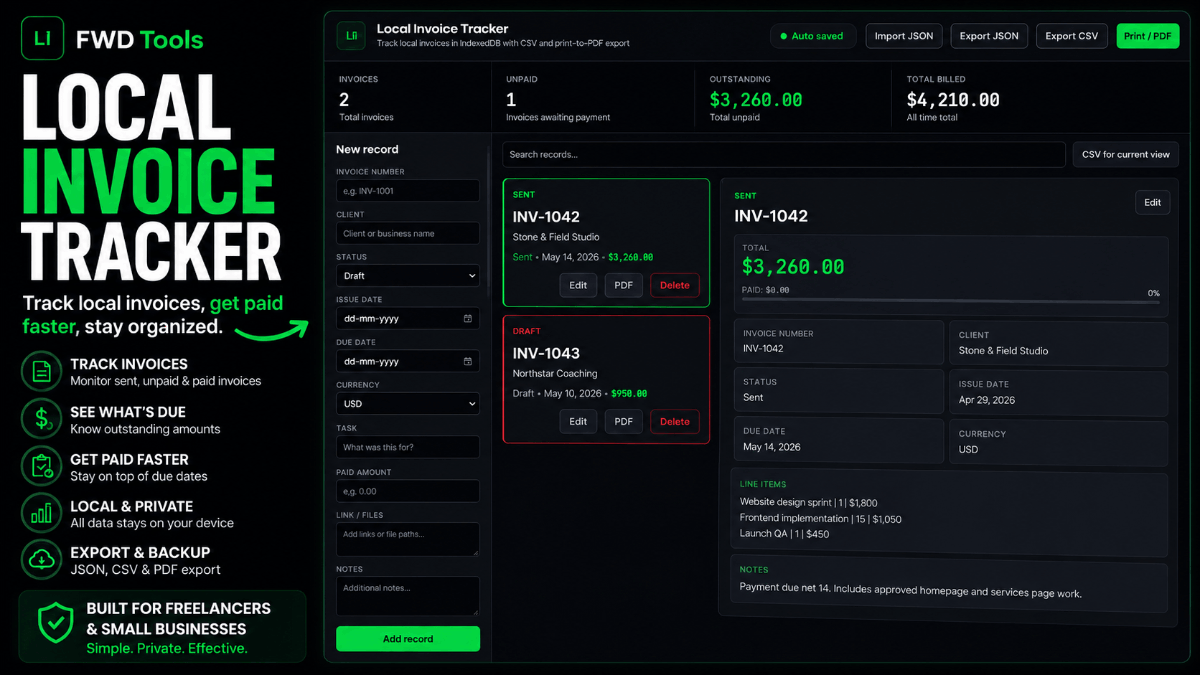Click Export JSON button

click(x=989, y=36)
